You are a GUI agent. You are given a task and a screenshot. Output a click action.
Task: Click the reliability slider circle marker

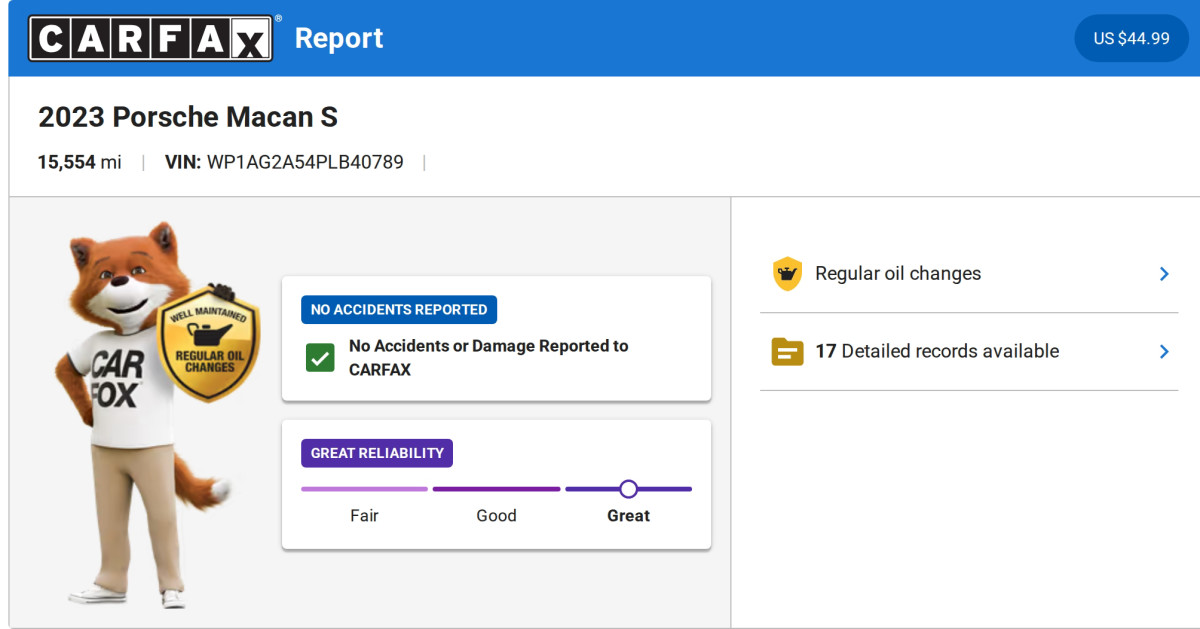628,489
